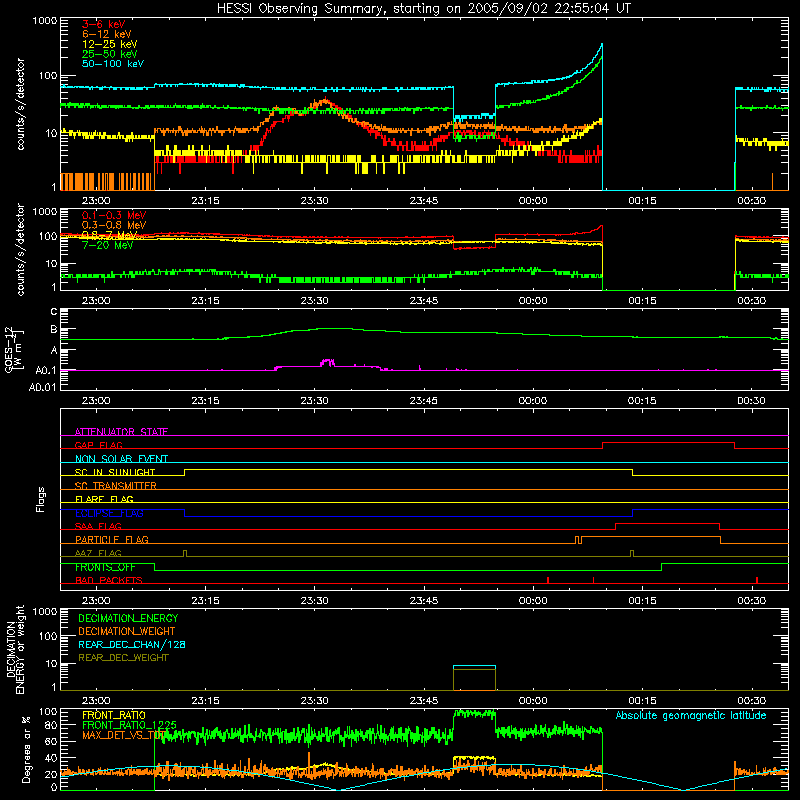This screenshot has width=800, height=800.
Task: Click the 'PARTICLE_FLAG' label
Action: pyautogui.click(x=112, y=539)
